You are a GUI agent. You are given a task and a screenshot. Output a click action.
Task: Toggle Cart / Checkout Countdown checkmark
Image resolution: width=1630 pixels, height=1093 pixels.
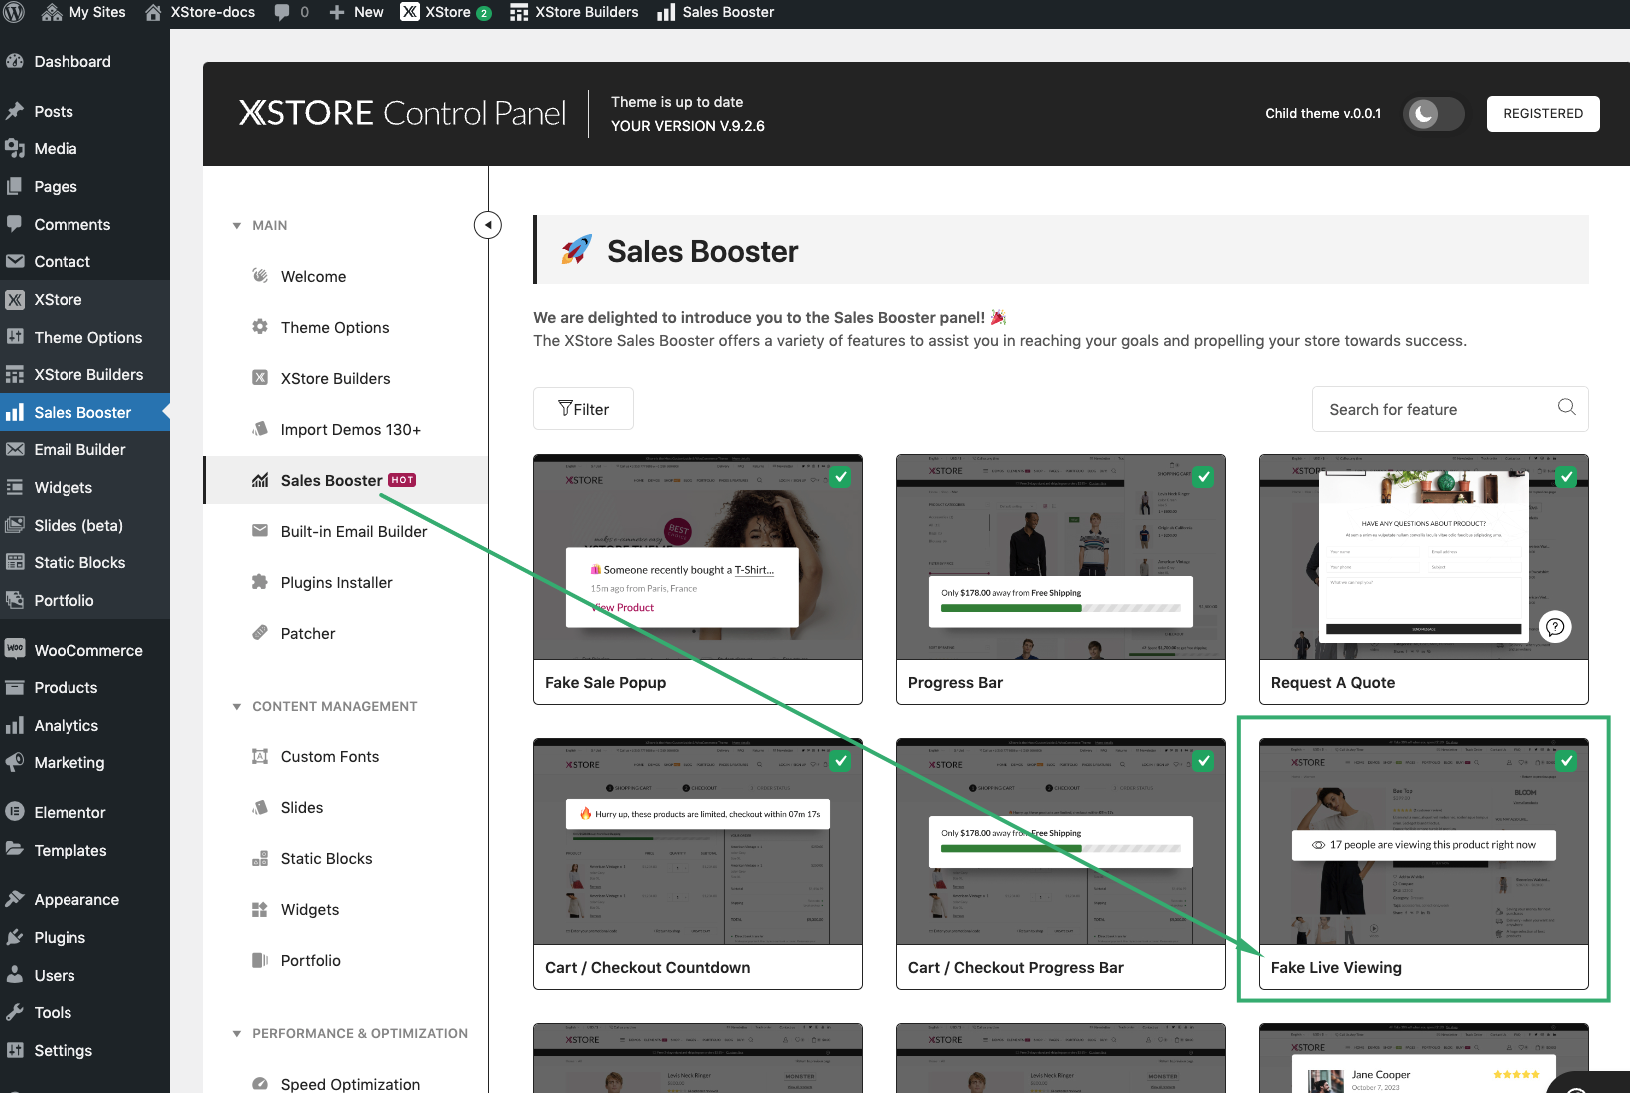pos(841,761)
